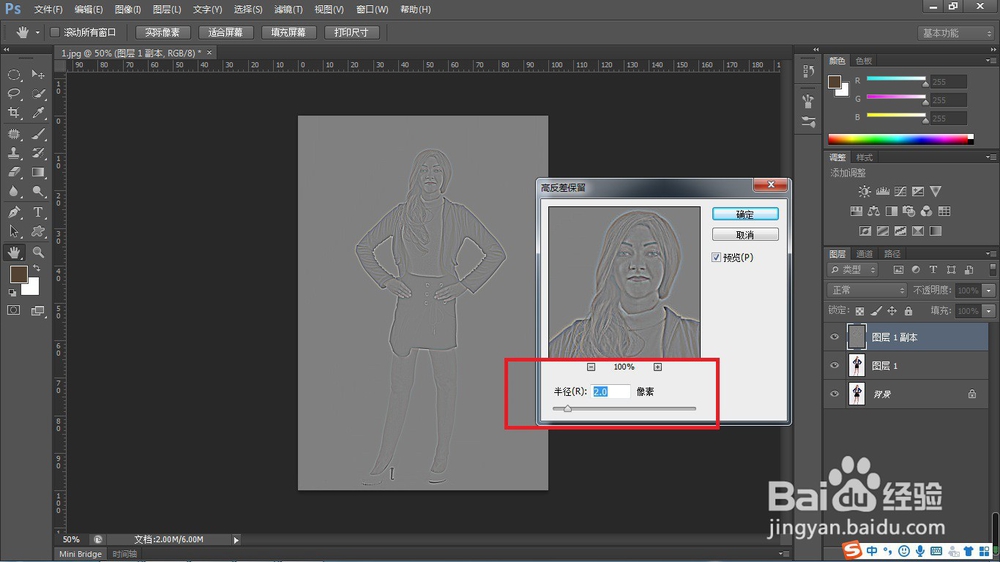Open the 图像(I) menu
1000x562 pixels.
(x=128, y=10)
